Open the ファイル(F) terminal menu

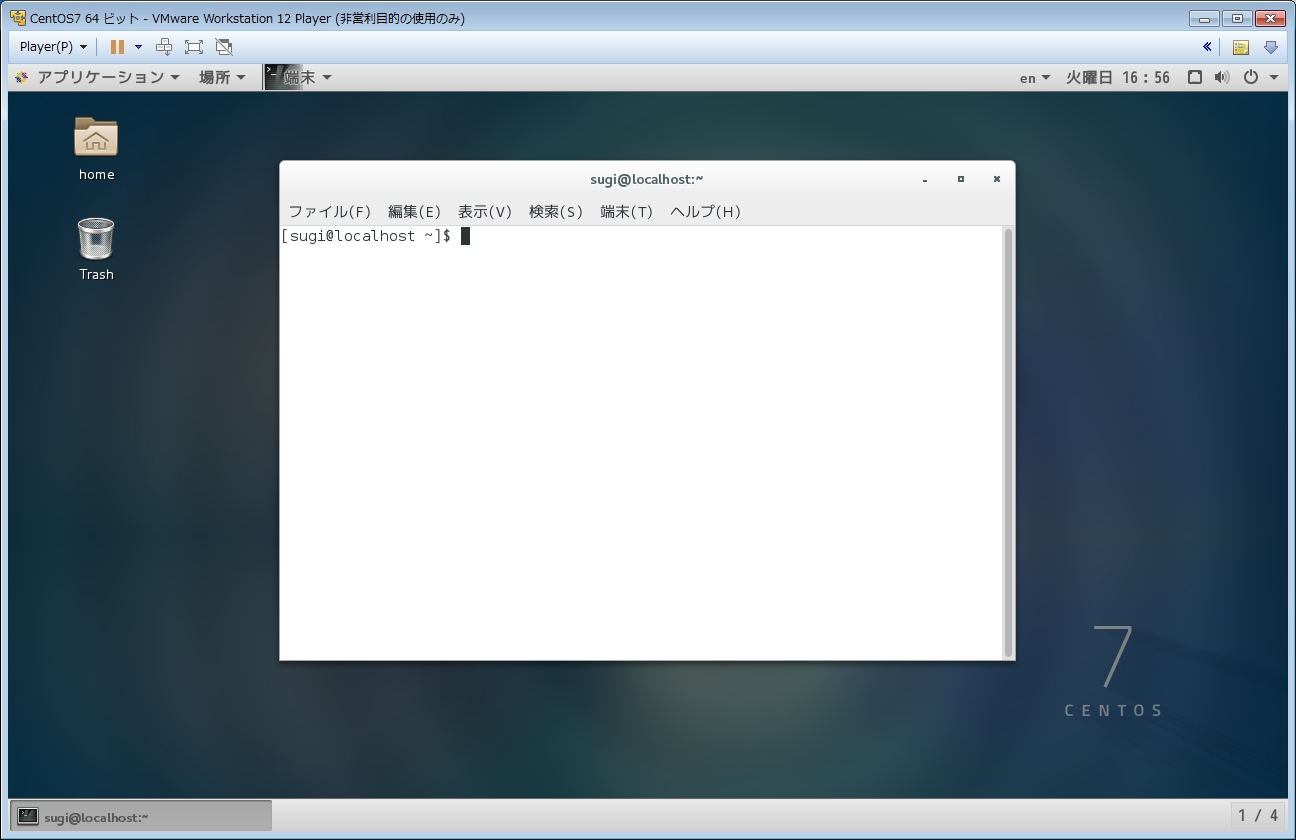pos(329,211)
